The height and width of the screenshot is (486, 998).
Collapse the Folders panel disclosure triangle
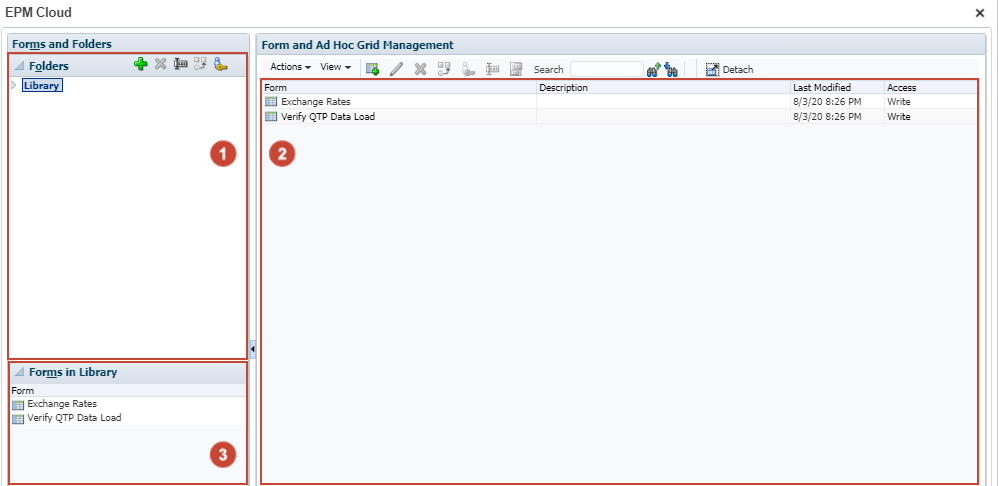click(x=18, y=66)
